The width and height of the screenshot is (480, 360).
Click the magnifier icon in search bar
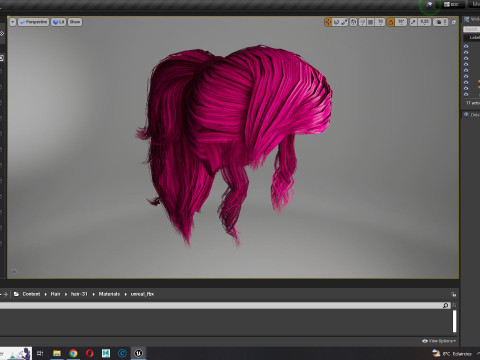point(446,306)
